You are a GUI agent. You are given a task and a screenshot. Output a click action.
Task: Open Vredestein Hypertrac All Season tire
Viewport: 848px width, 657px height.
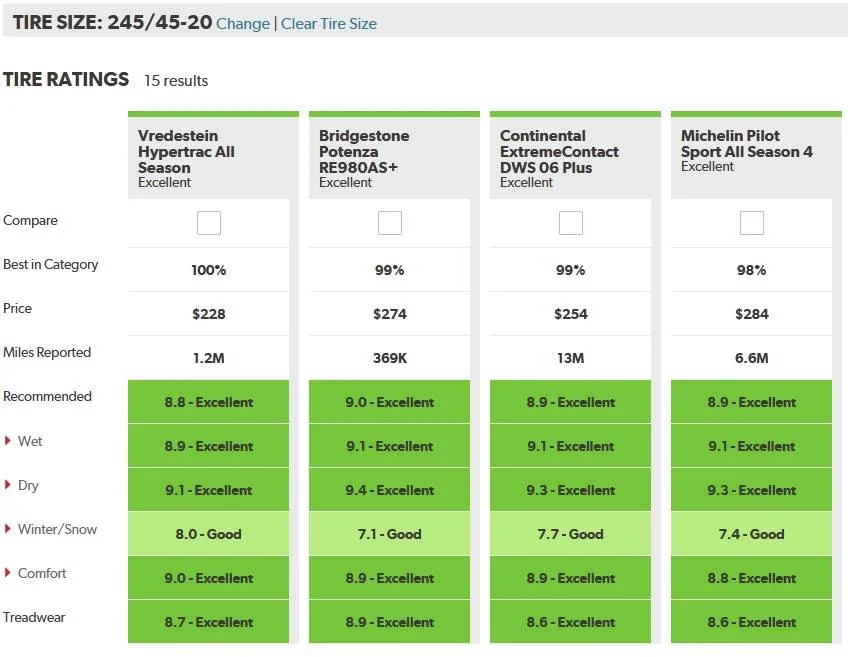pos(186,151)
